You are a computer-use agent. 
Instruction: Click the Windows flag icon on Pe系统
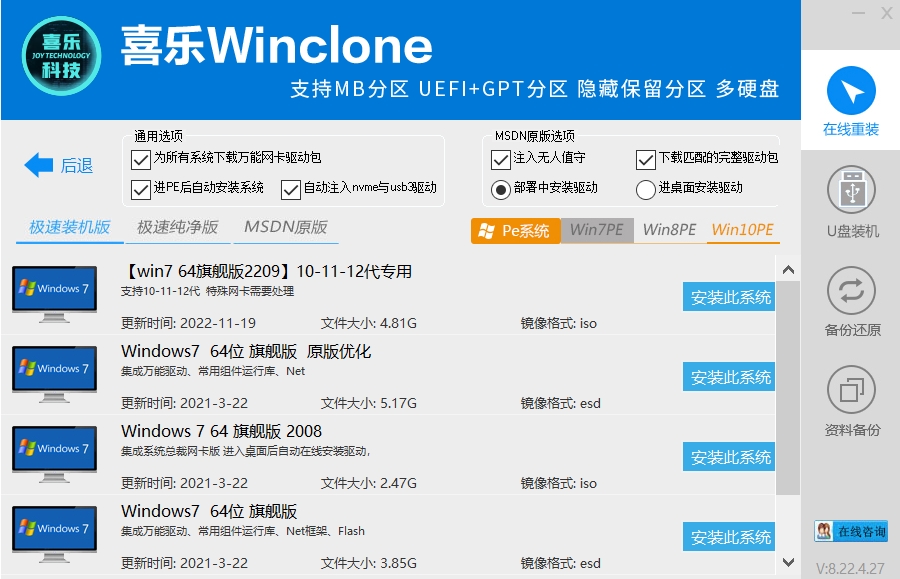coord(486,231)
